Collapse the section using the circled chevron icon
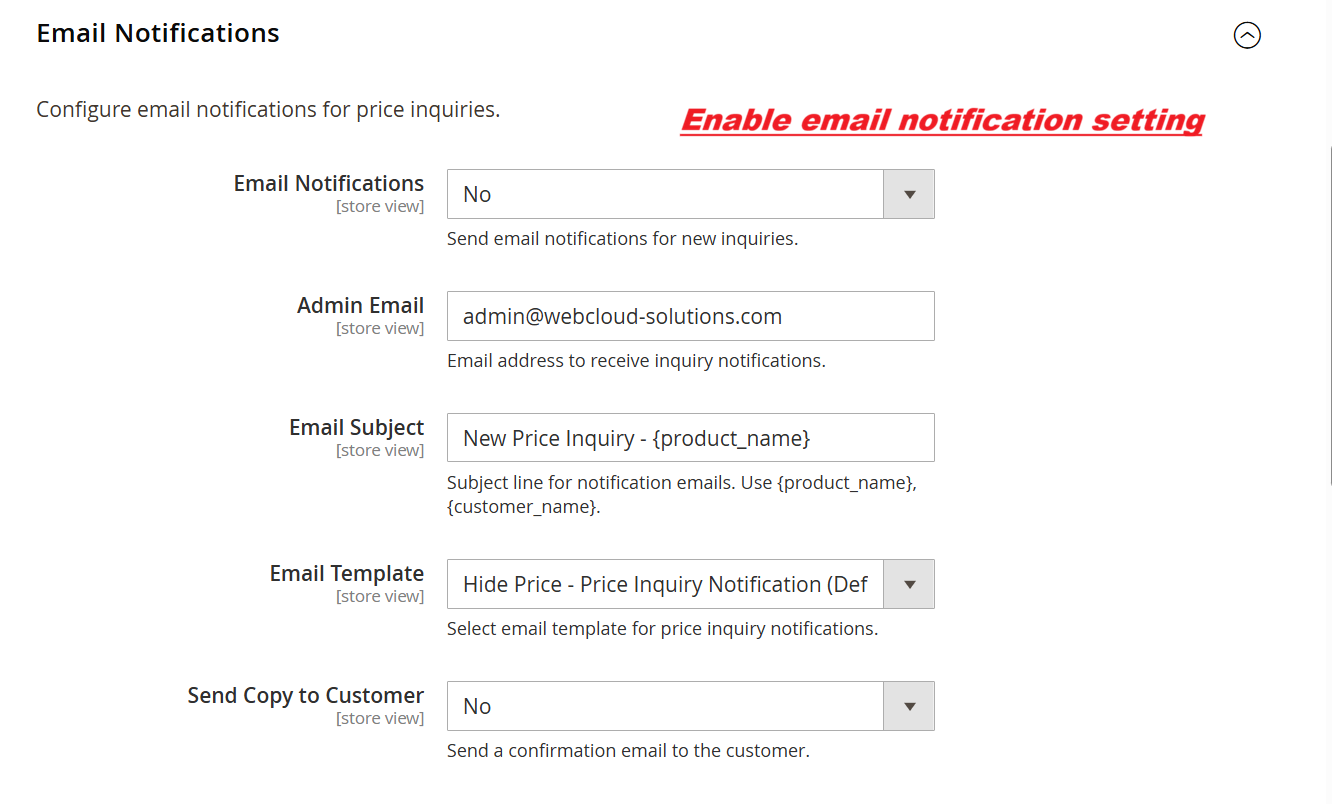The width and height of the screenshot is (1332, 804). coord(1247,36)
